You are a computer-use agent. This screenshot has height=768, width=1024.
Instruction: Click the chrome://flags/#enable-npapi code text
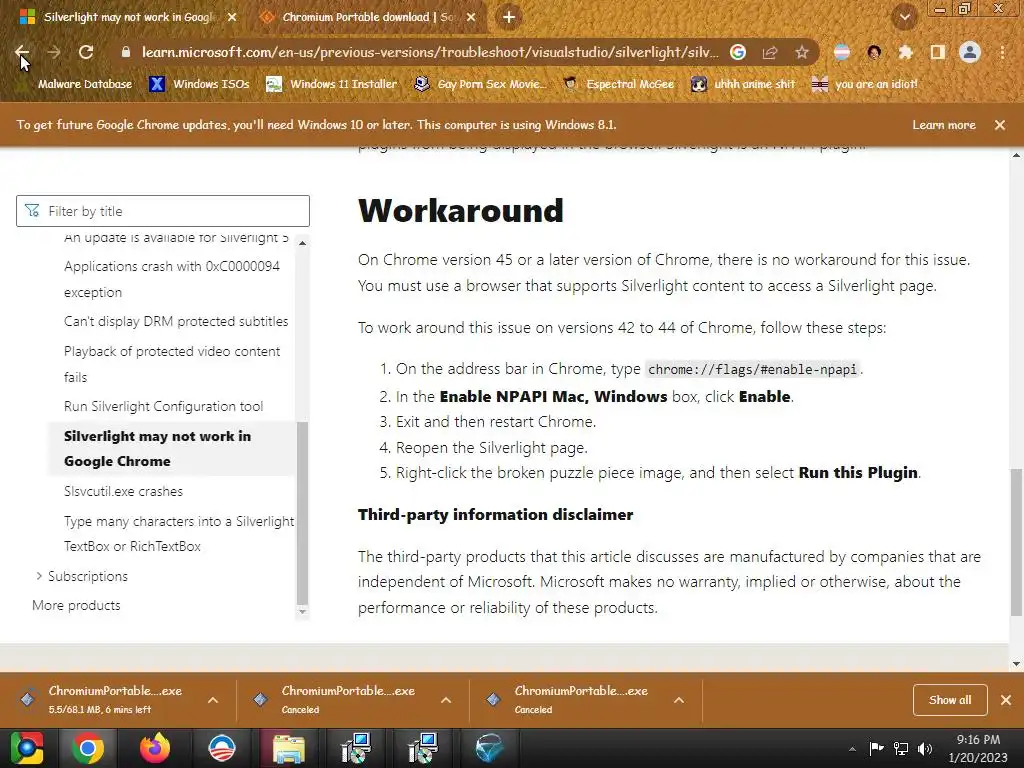[752, 370]
